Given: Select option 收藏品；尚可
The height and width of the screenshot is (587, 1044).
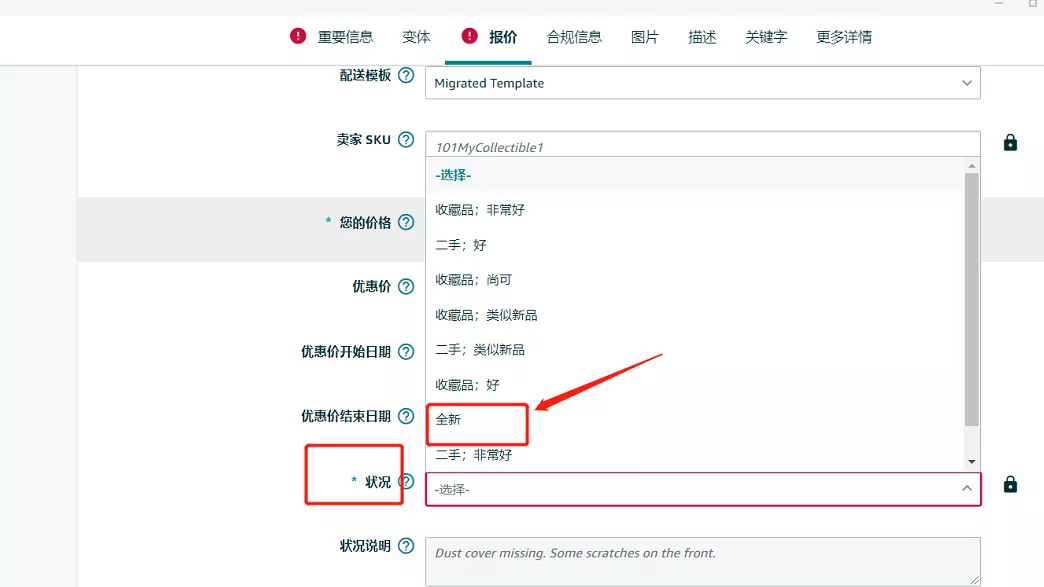Looking at the screenshot, I should [x=694, y=280].
